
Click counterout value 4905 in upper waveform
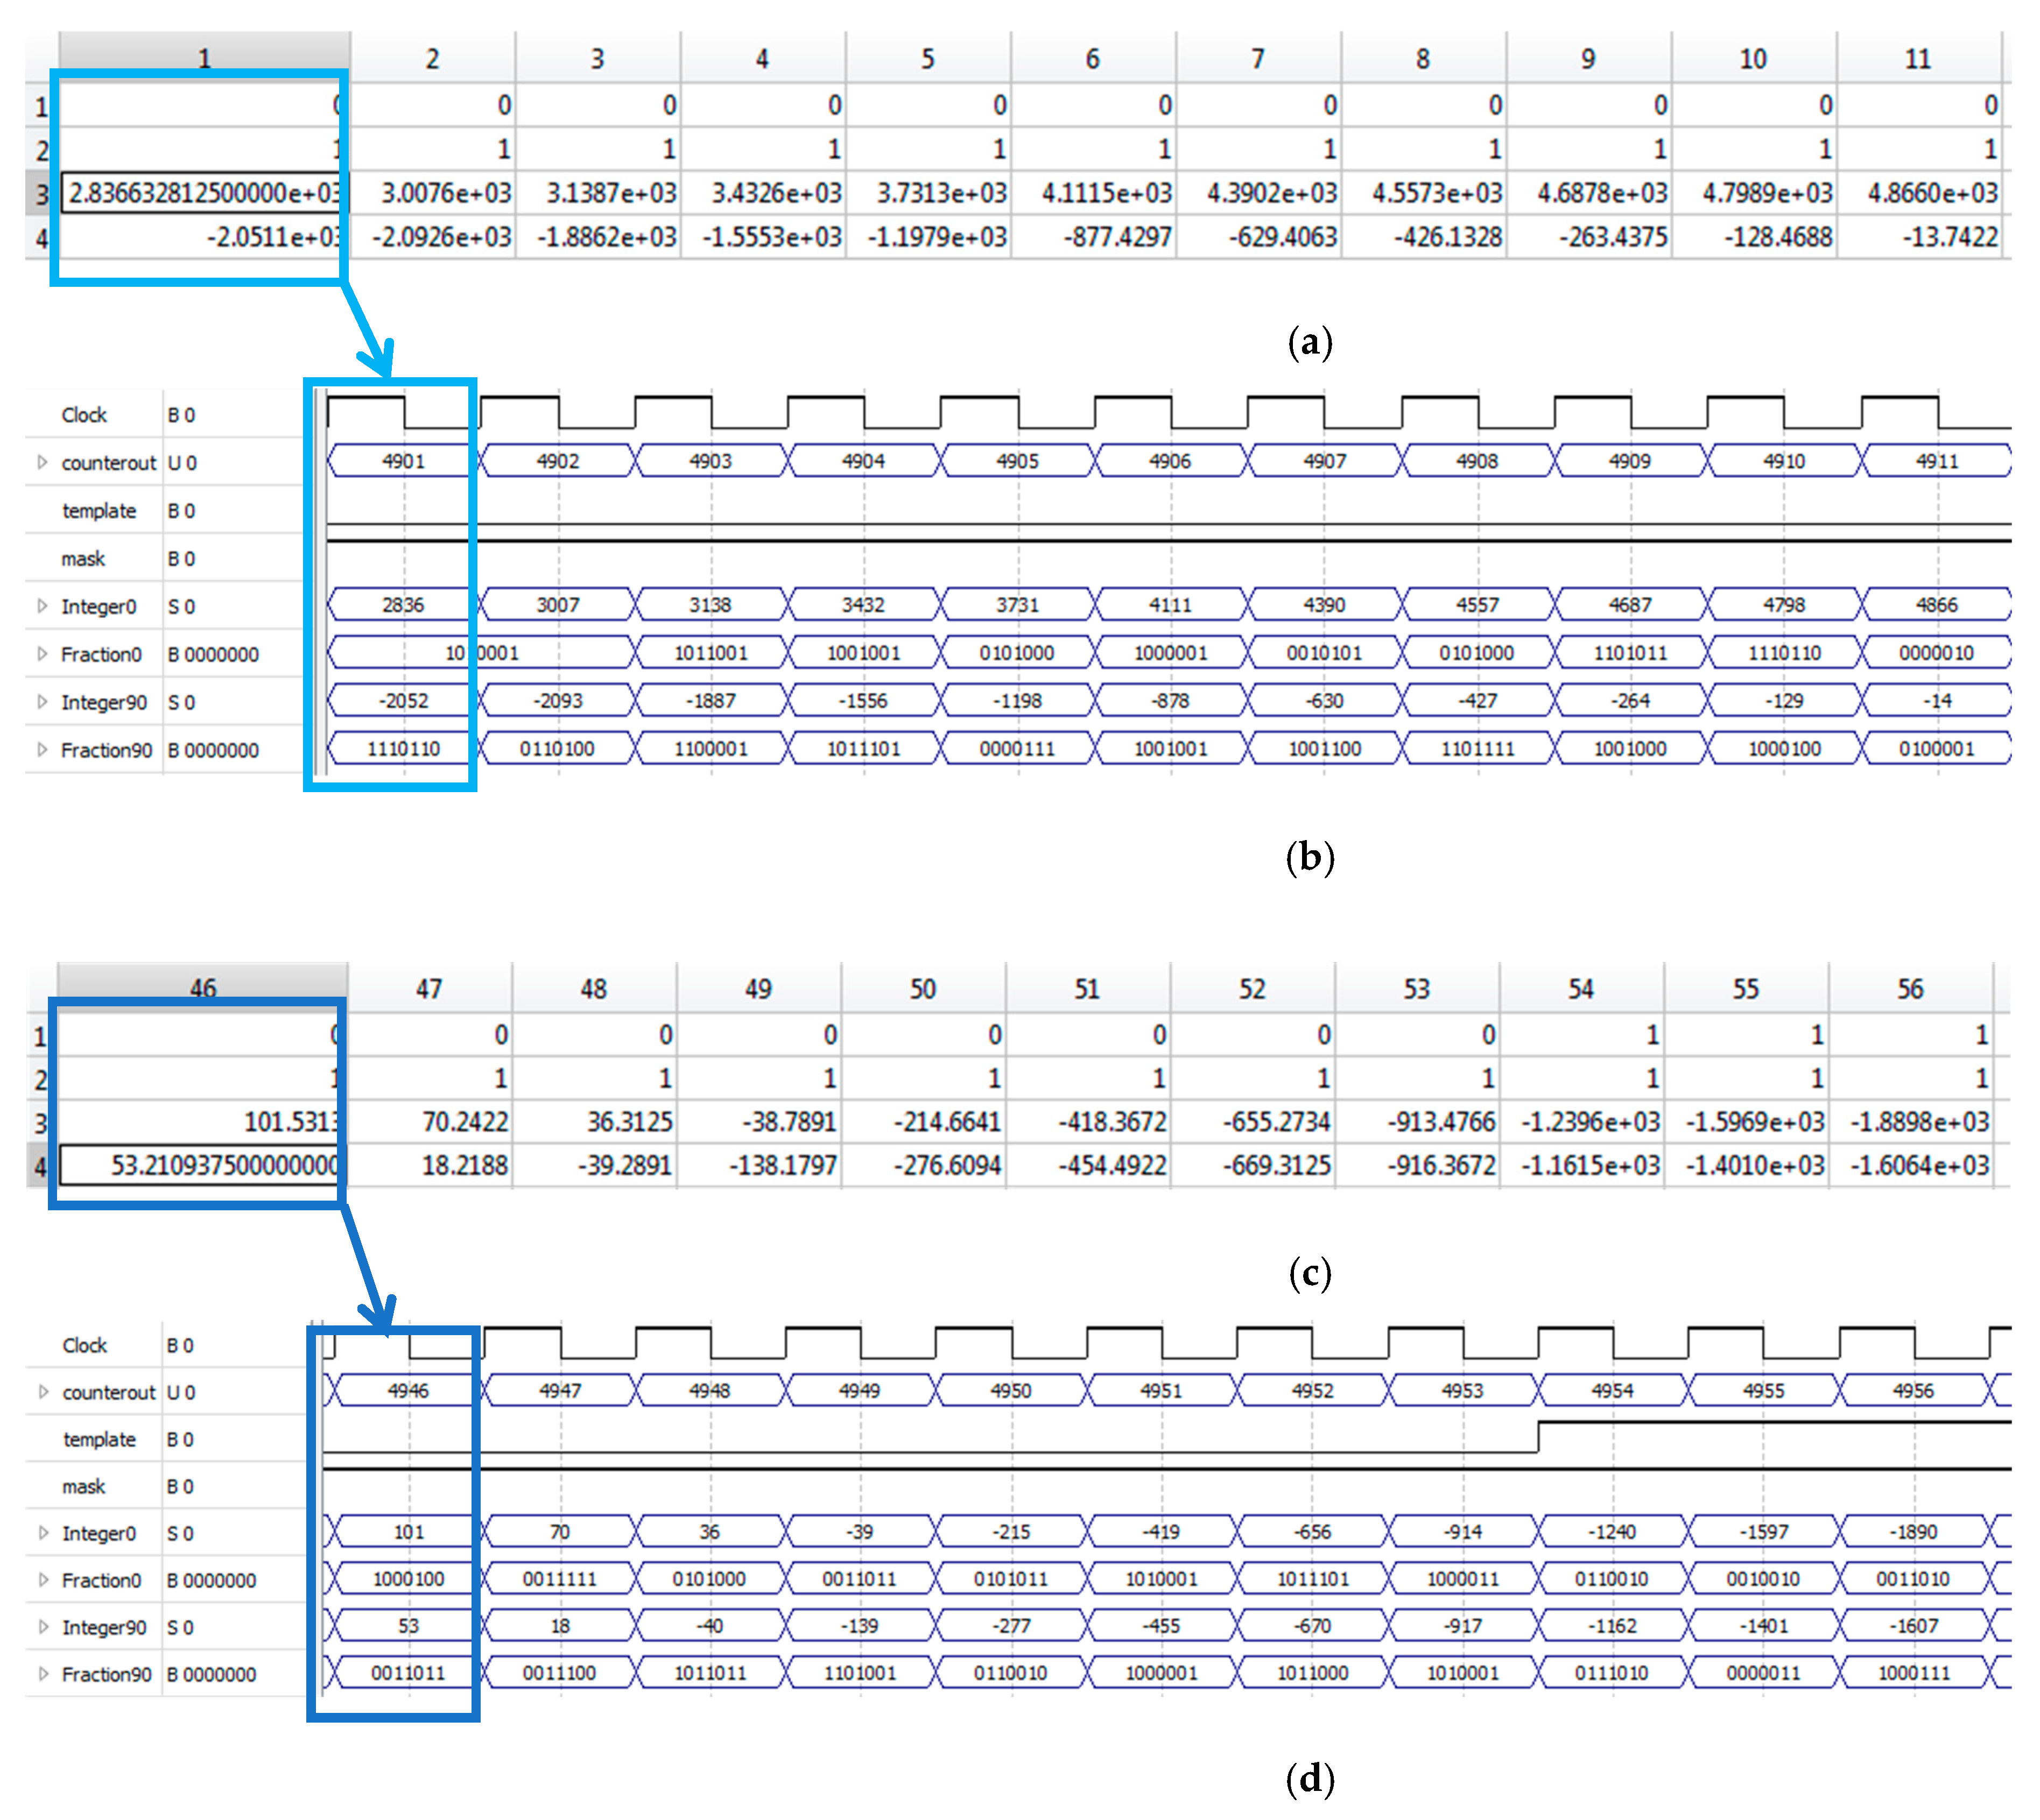[x=1017, y=461]
